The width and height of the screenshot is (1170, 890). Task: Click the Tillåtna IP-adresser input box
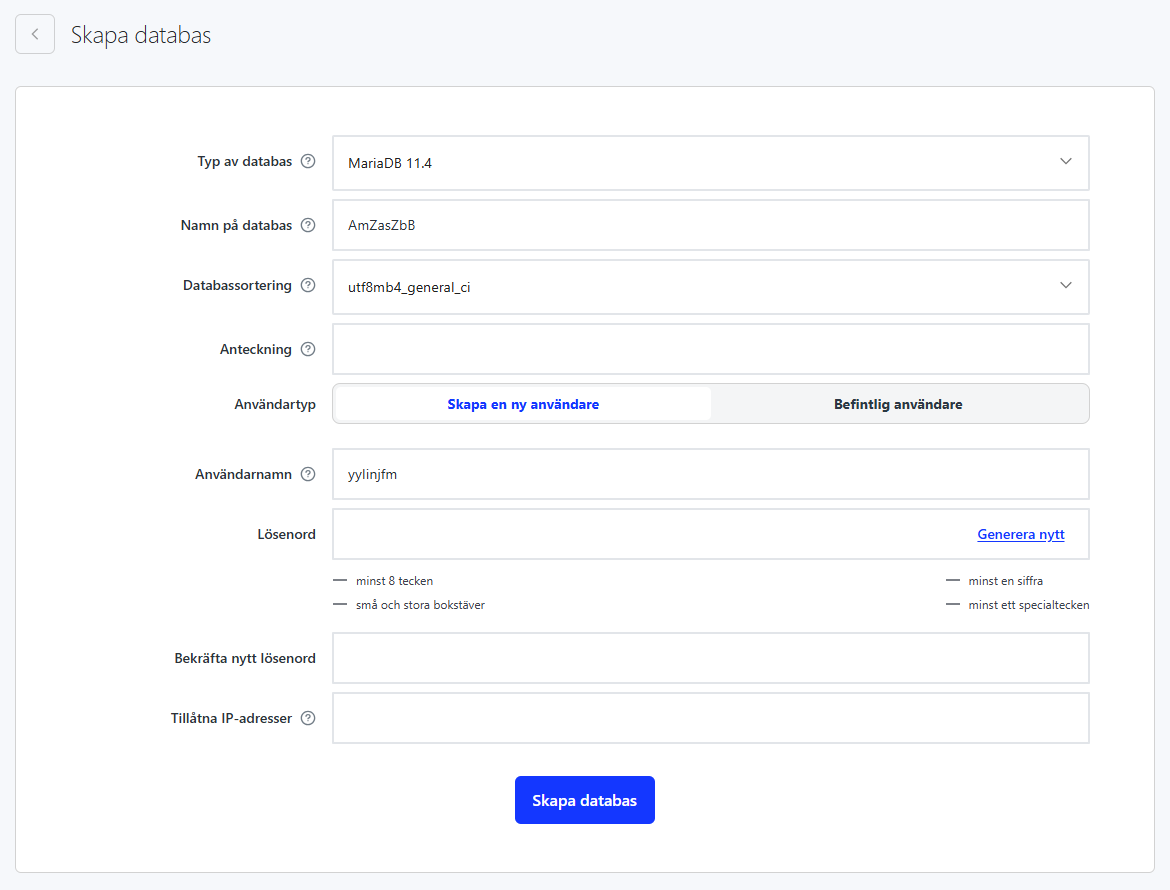(710, 718)
